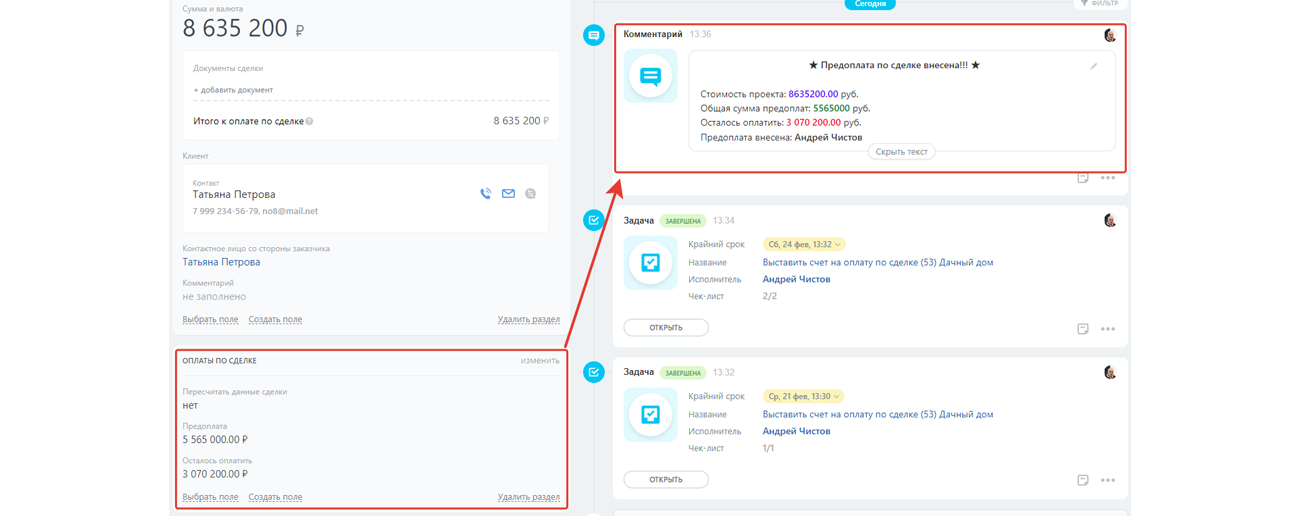This screenshot has height=516, width=1300.
Task: Click the 13:34 task checkmark timeline icon
Action: [594, 220]
